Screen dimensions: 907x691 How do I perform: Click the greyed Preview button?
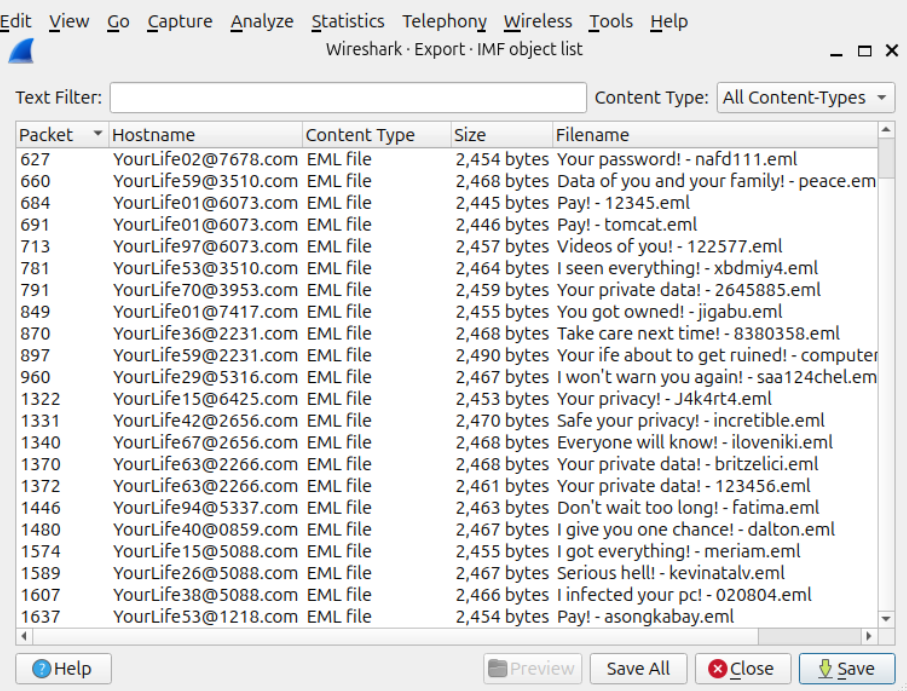click(x=533, y=669)
